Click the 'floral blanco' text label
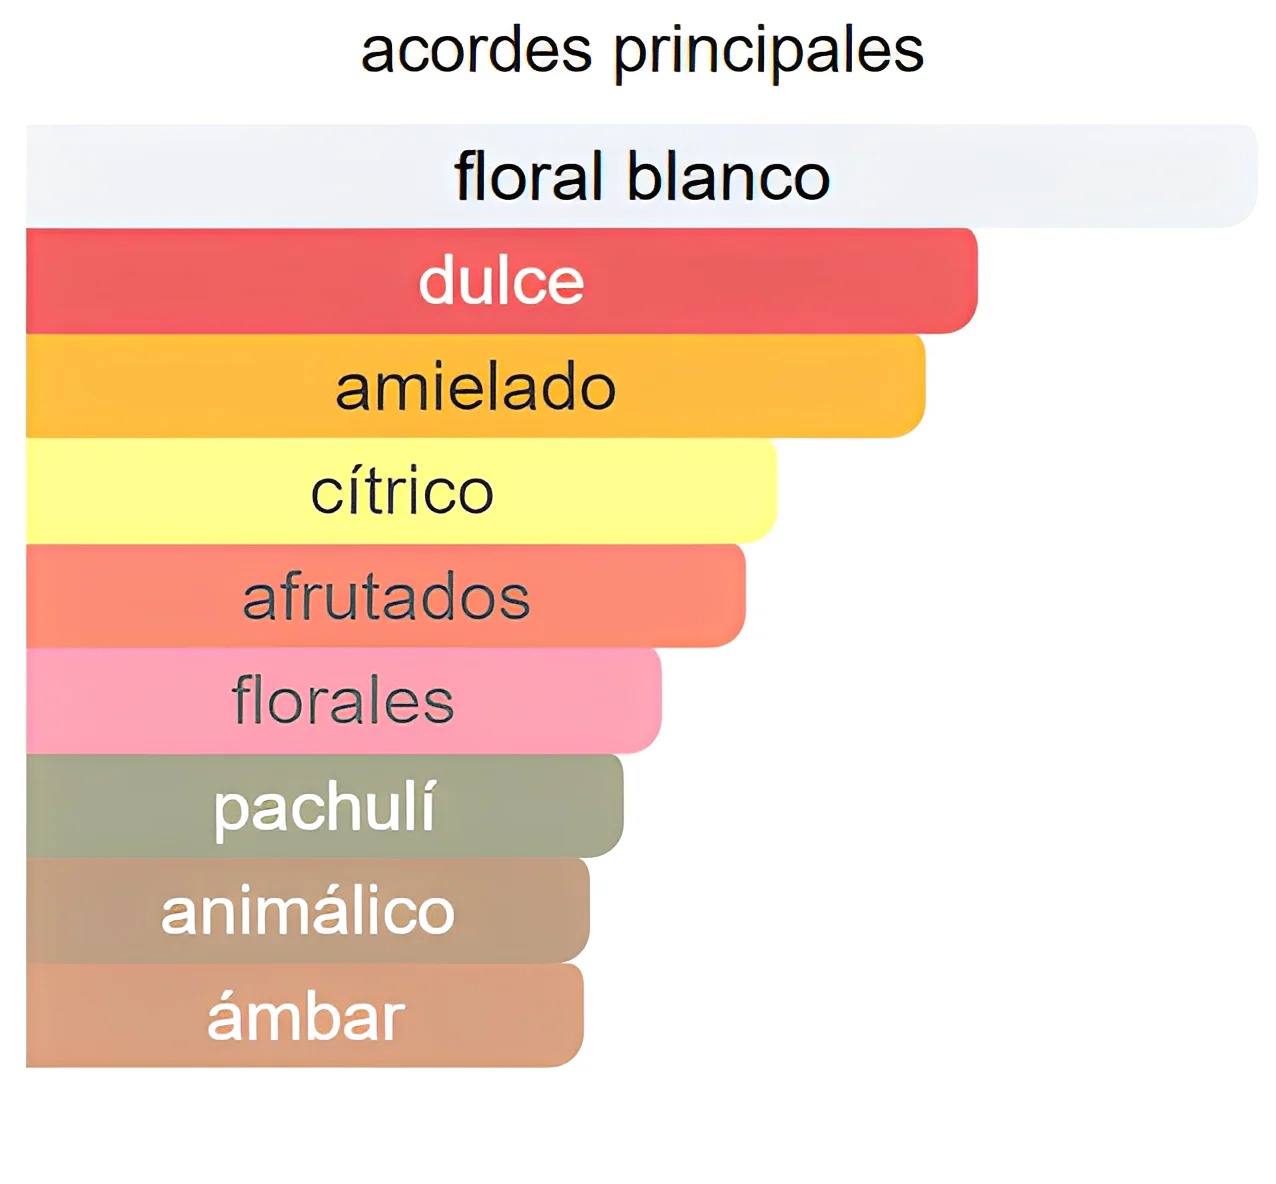Image resolution: width=1276 pixels, height=1184 pixels. click(x=641, y=177)
